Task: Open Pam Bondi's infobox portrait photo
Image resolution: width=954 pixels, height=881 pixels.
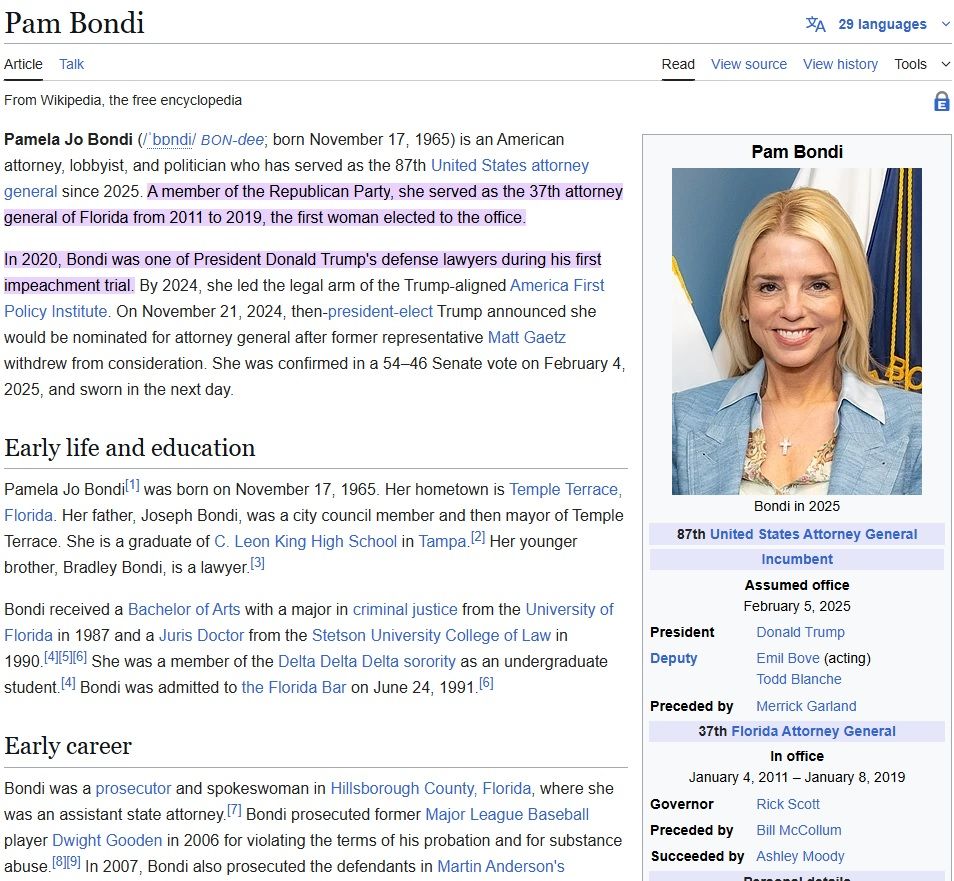Action: [796, 331]
